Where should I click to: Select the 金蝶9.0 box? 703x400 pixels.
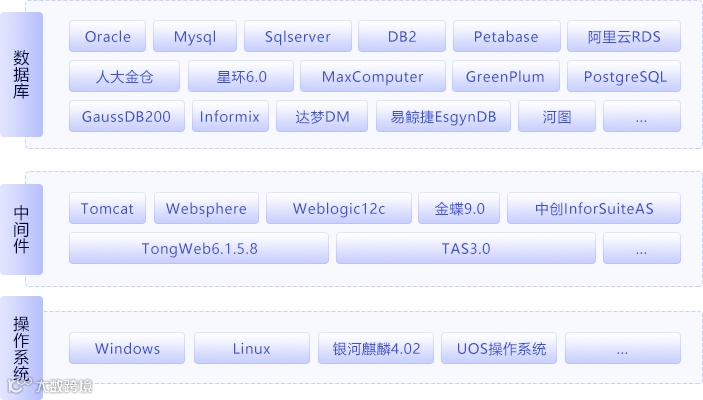click(459, 208)
